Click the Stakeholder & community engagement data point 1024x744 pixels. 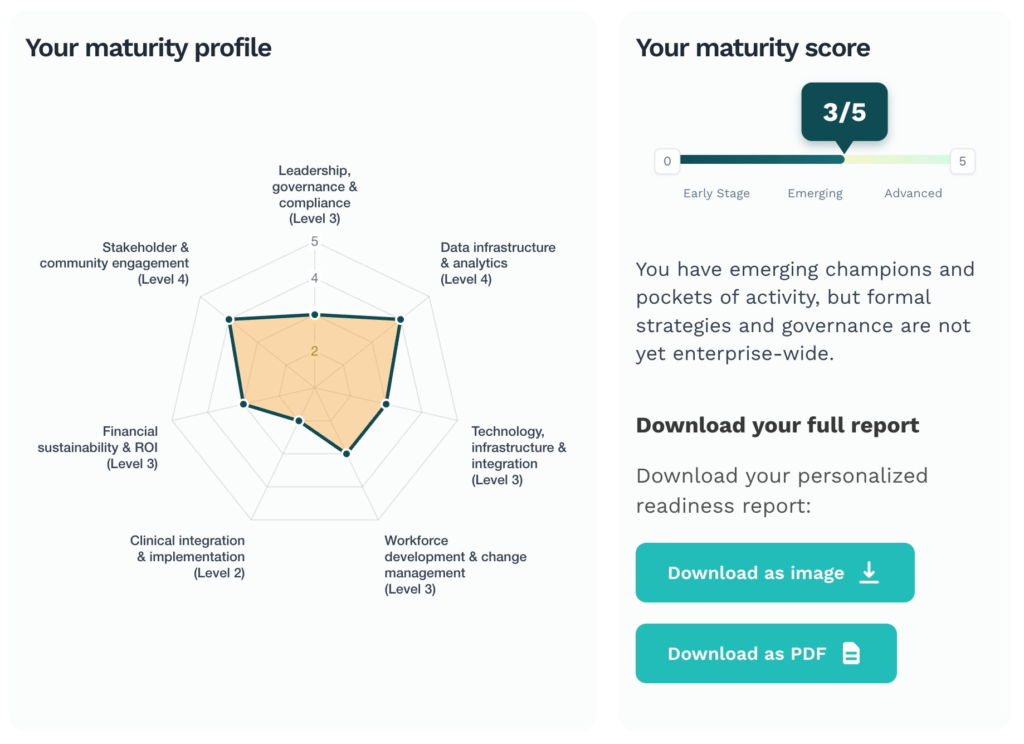tap(230, 320)
